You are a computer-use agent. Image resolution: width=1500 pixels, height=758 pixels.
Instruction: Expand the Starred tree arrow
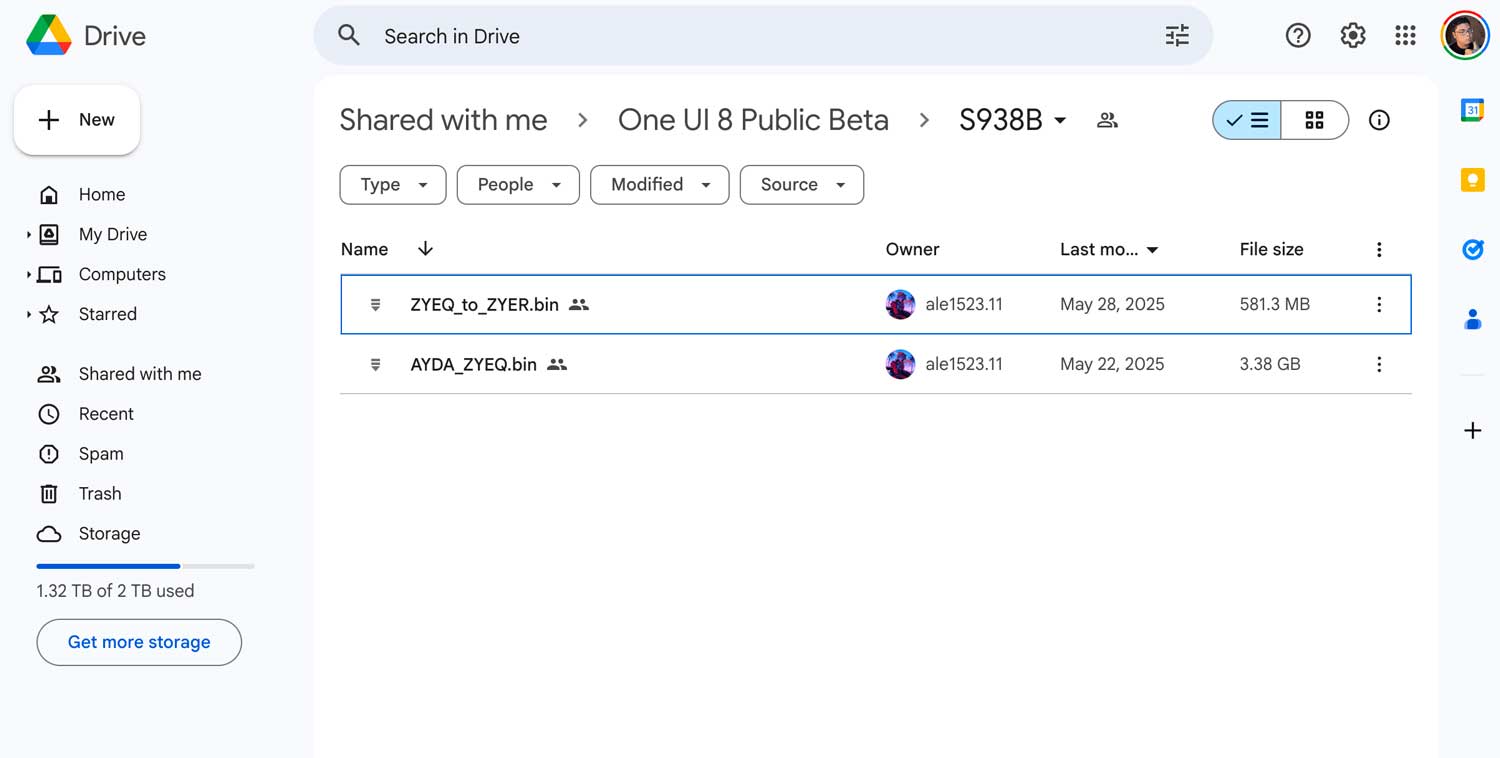click(x=28, y=315)
